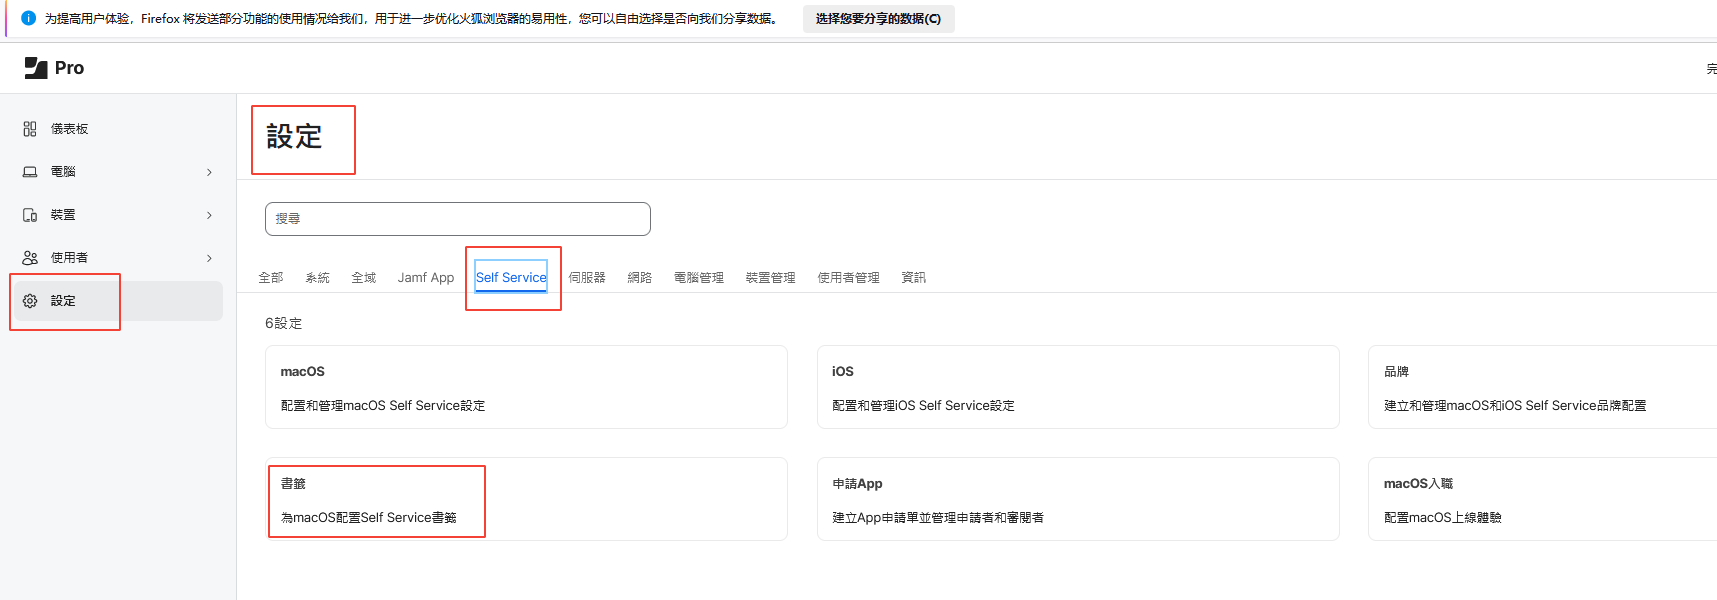Switch to the Jamf App tab
This screenshot has width=1717, height=600.
pos(426,278)
